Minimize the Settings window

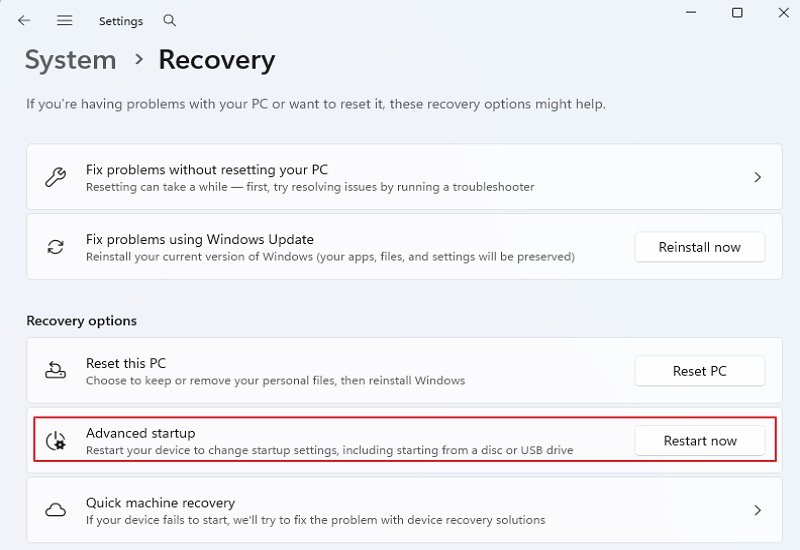(x=690, y=13)
